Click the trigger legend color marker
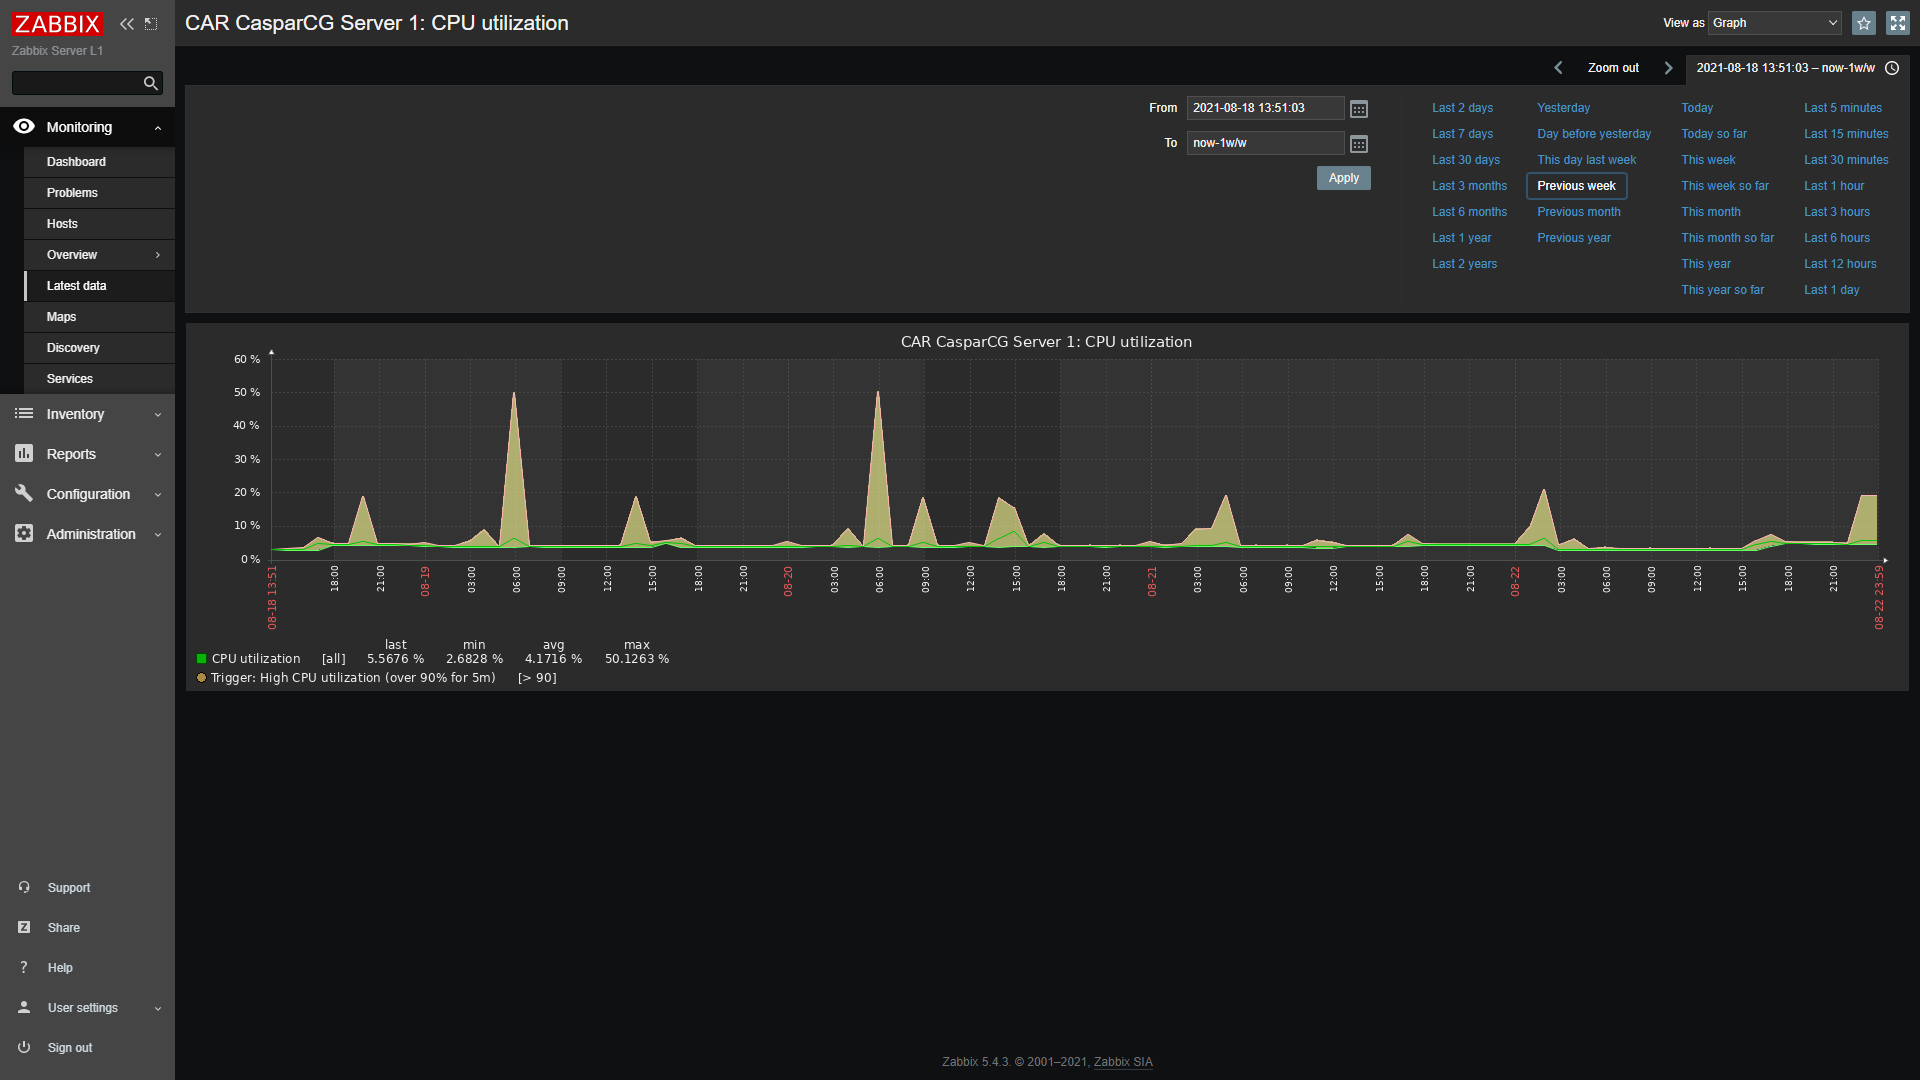Viewport: 1920px width, 1080px height. click(x=201, y=678)
